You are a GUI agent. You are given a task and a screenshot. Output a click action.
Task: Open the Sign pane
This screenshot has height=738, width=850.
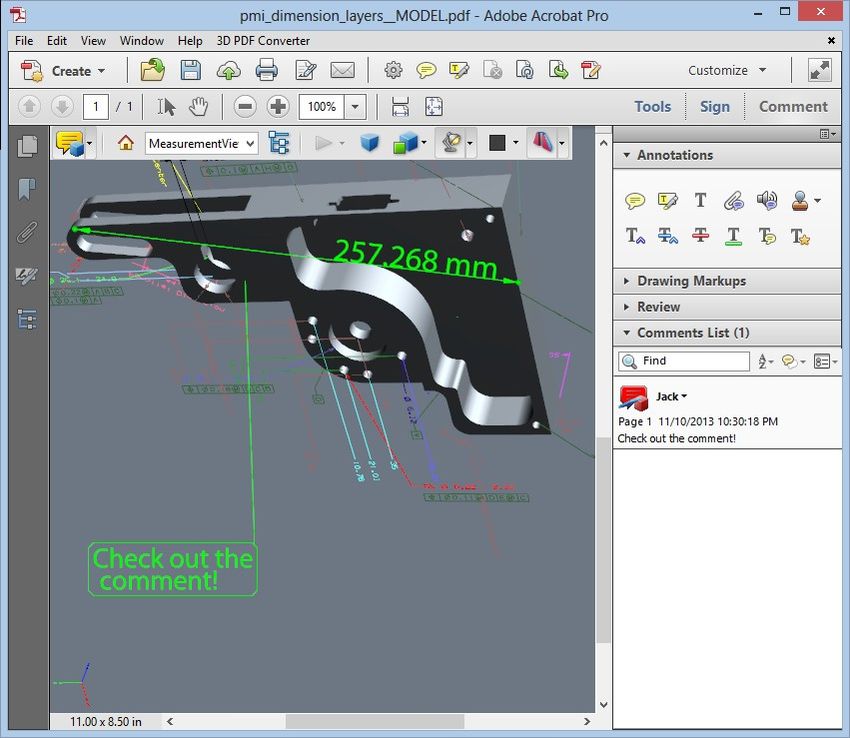pos(714,106)
